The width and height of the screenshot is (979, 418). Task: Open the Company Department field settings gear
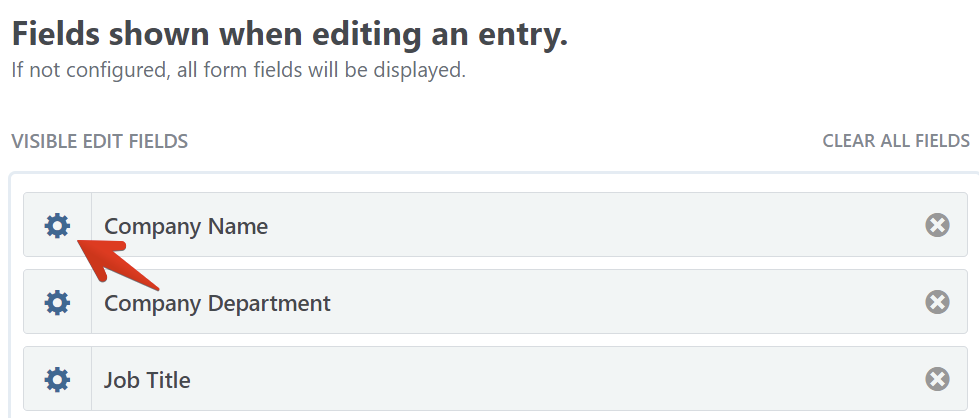tap(58, 302)
